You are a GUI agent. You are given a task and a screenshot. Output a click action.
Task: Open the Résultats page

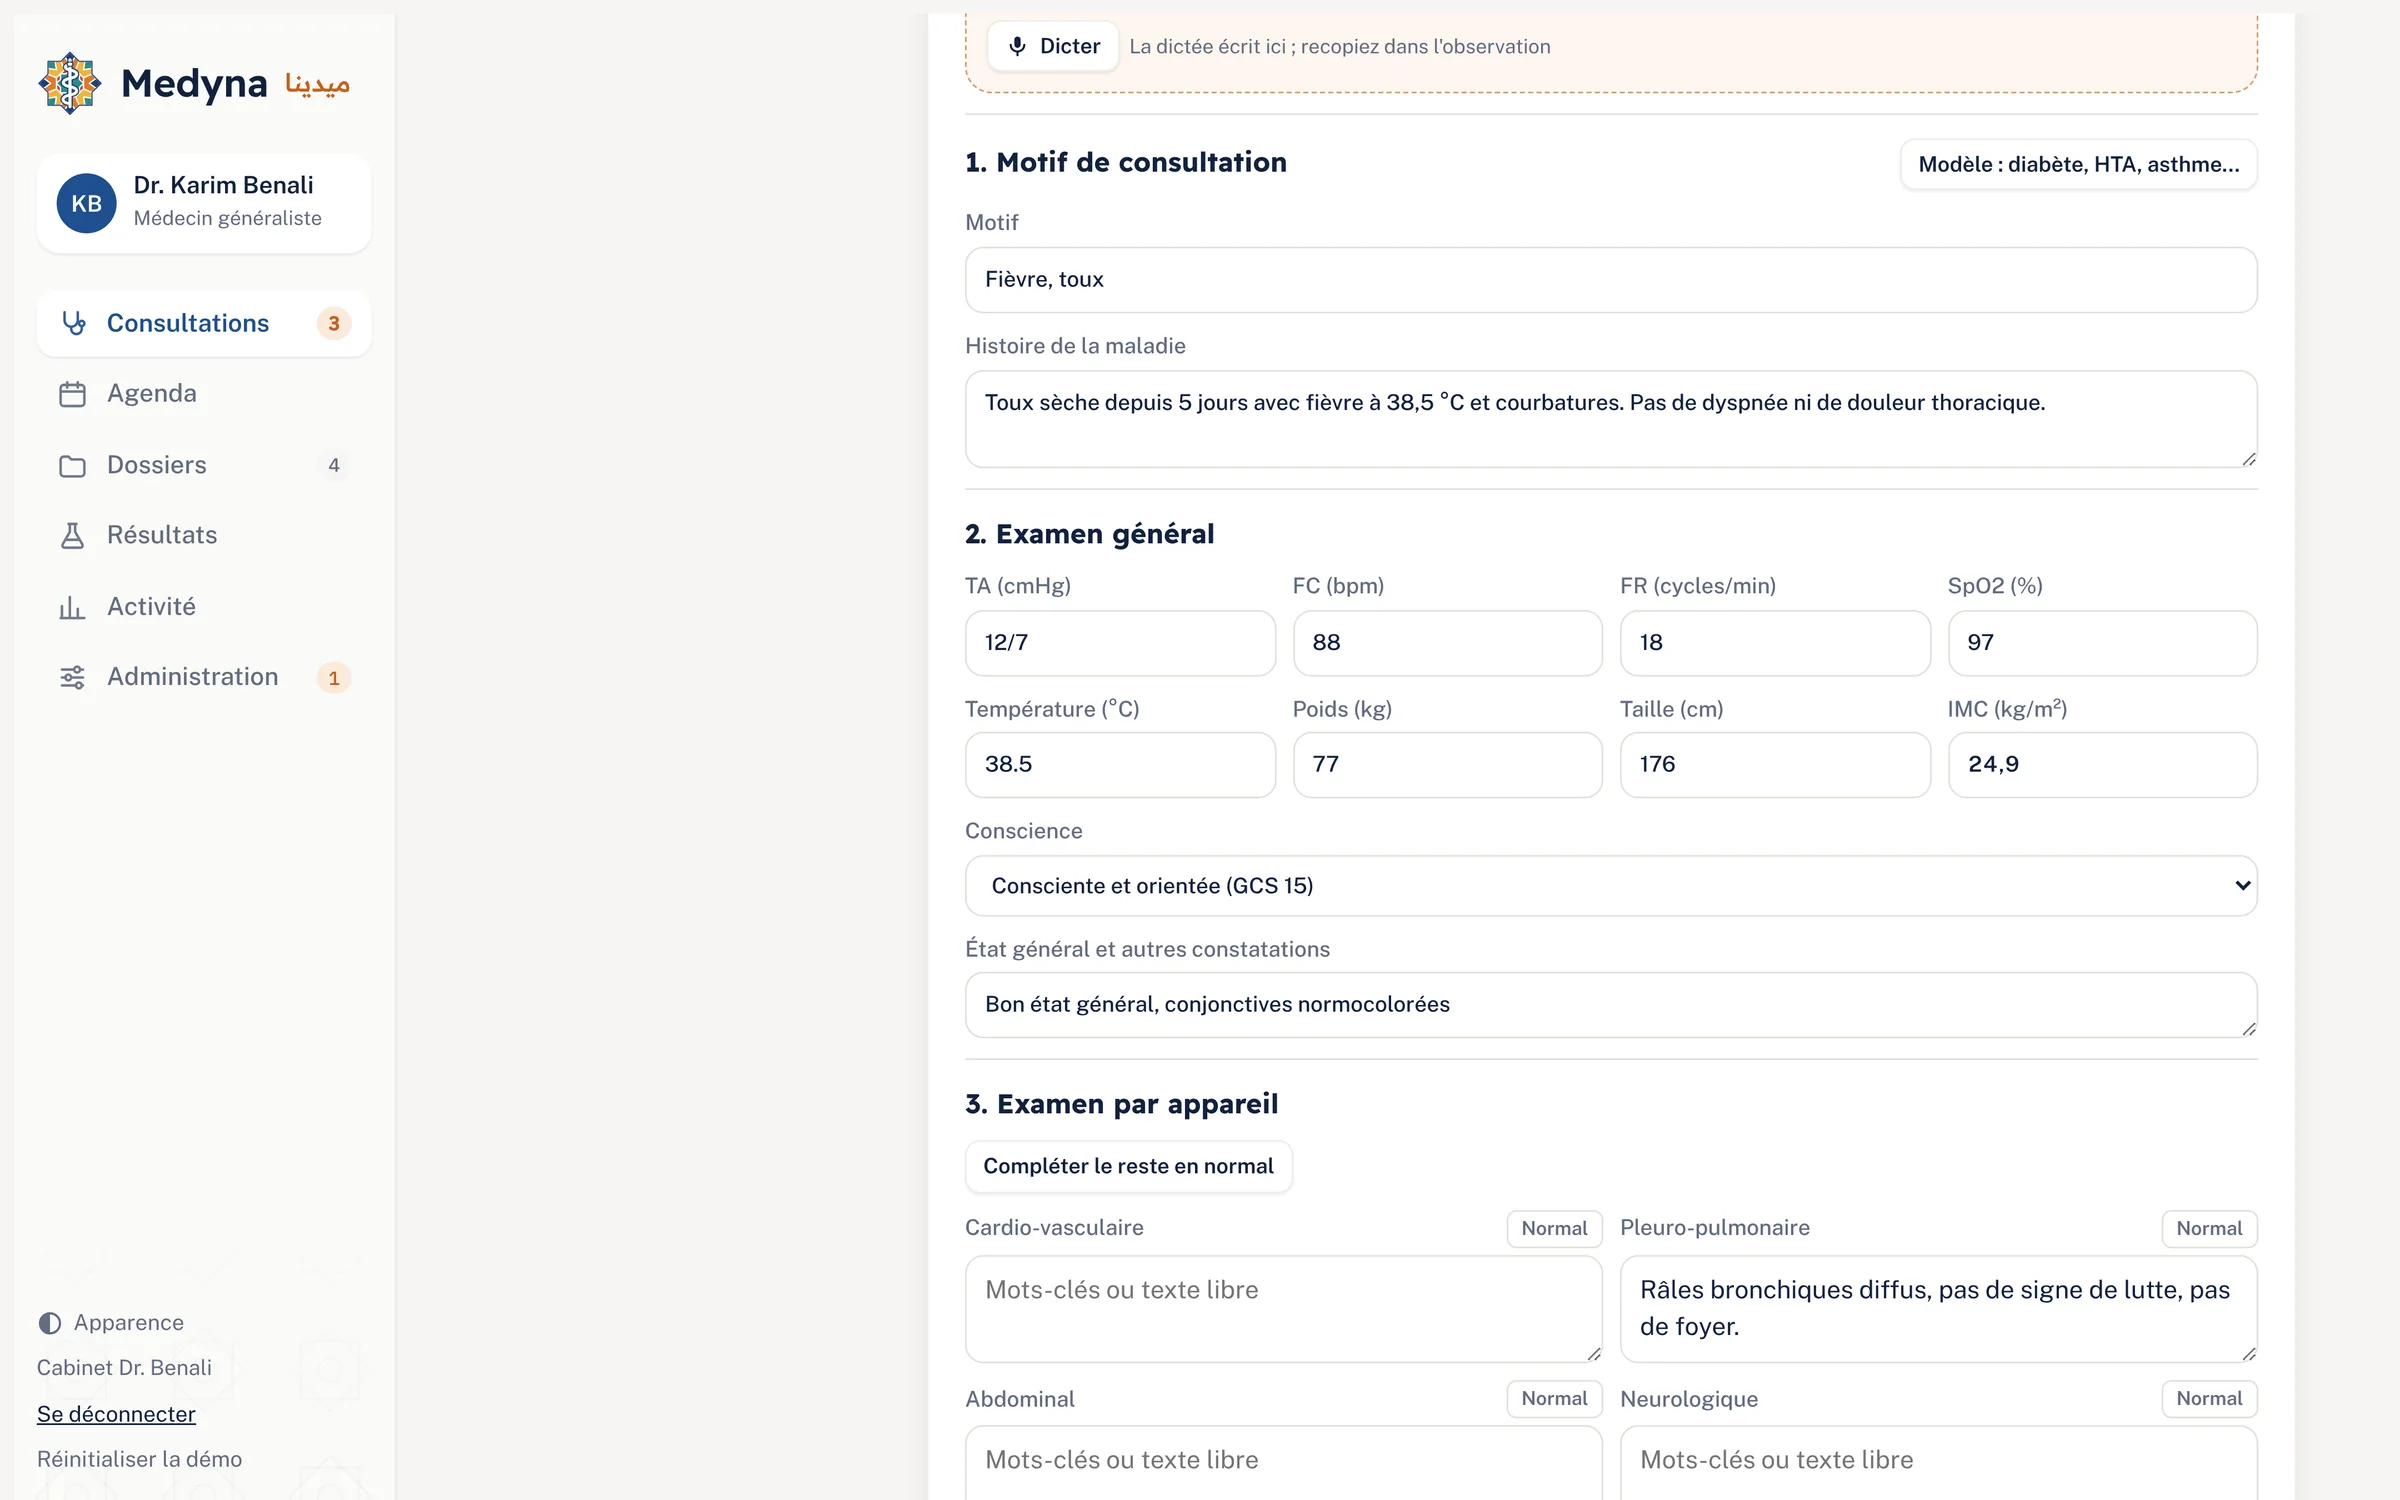click(204, 535)
